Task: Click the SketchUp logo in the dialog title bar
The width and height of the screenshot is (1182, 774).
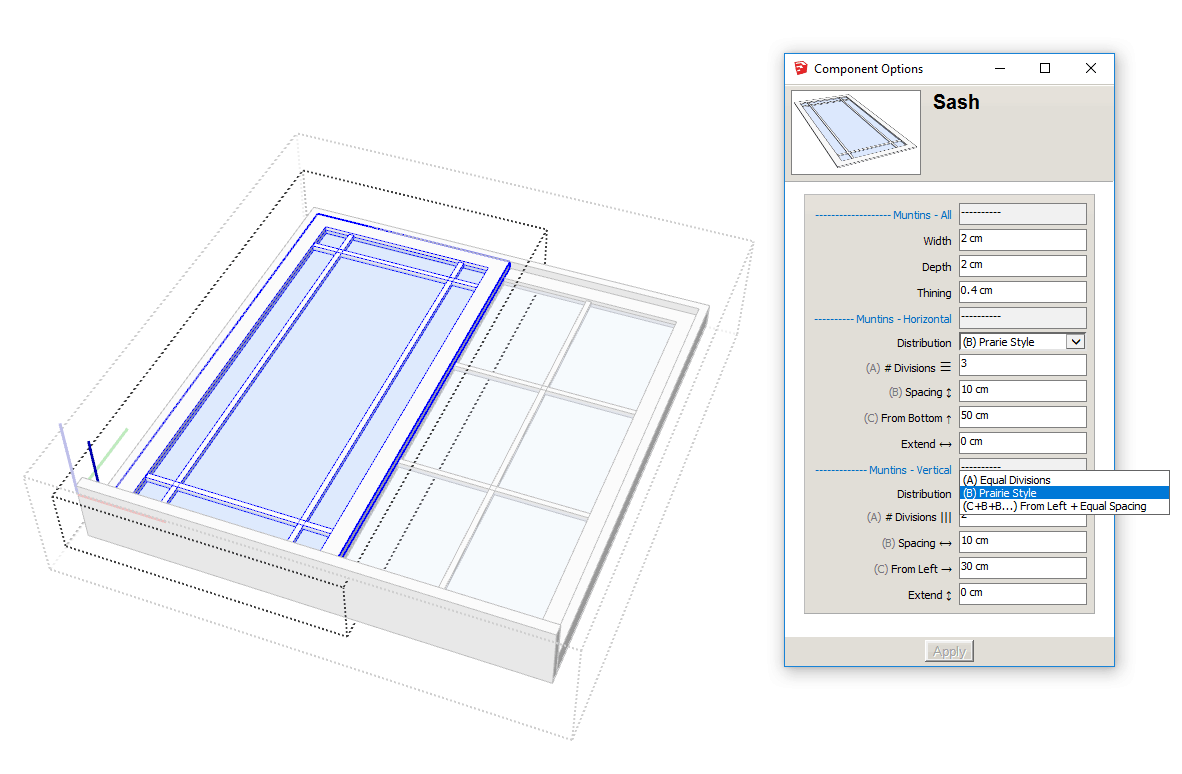Action: (x=800, y=69)
